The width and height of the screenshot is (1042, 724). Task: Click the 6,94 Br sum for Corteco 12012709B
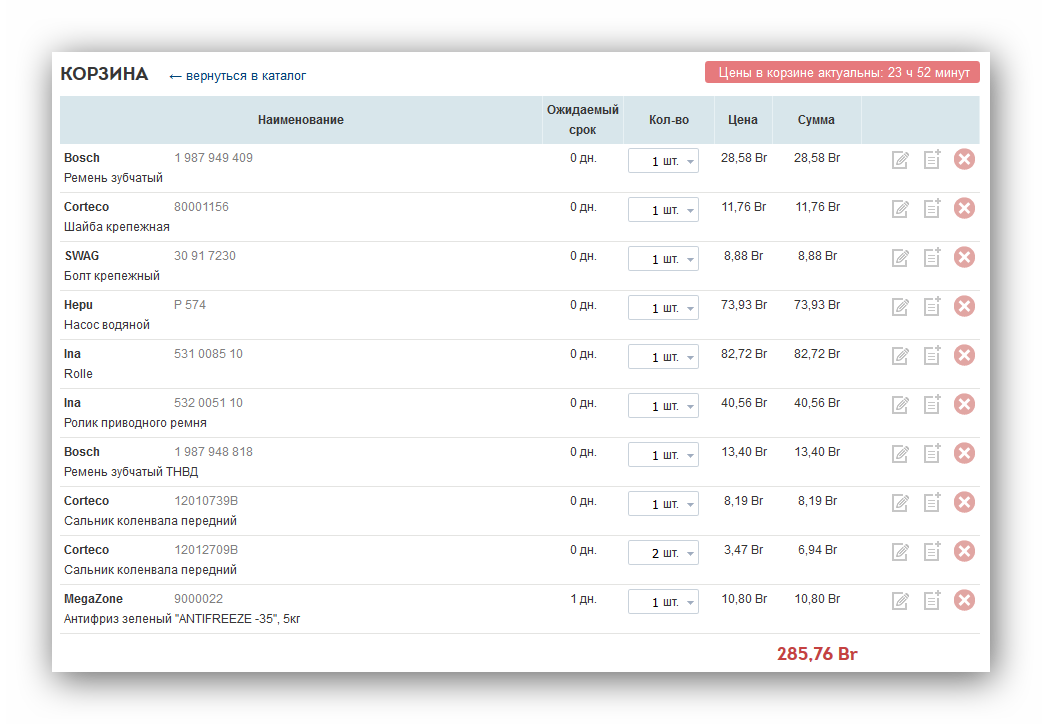coord(817,550)
